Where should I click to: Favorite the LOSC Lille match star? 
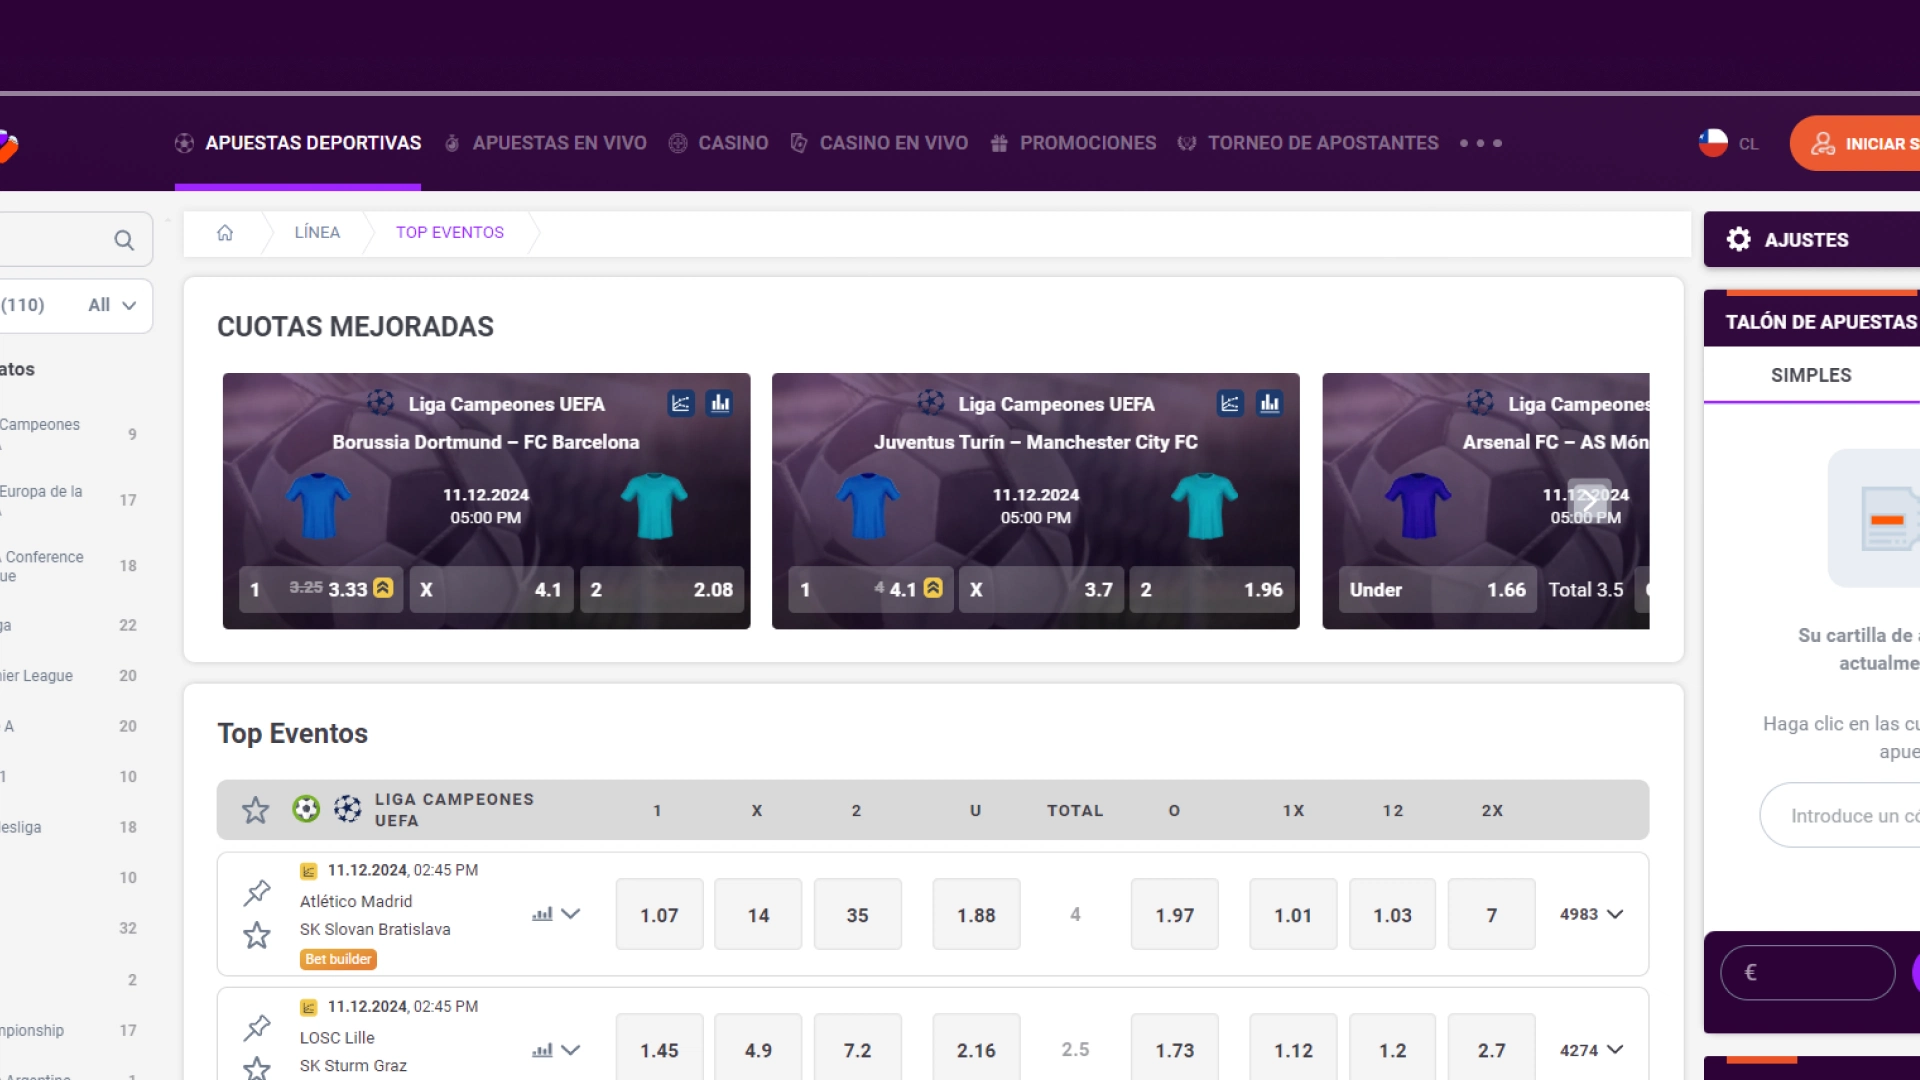point(257,1068)
